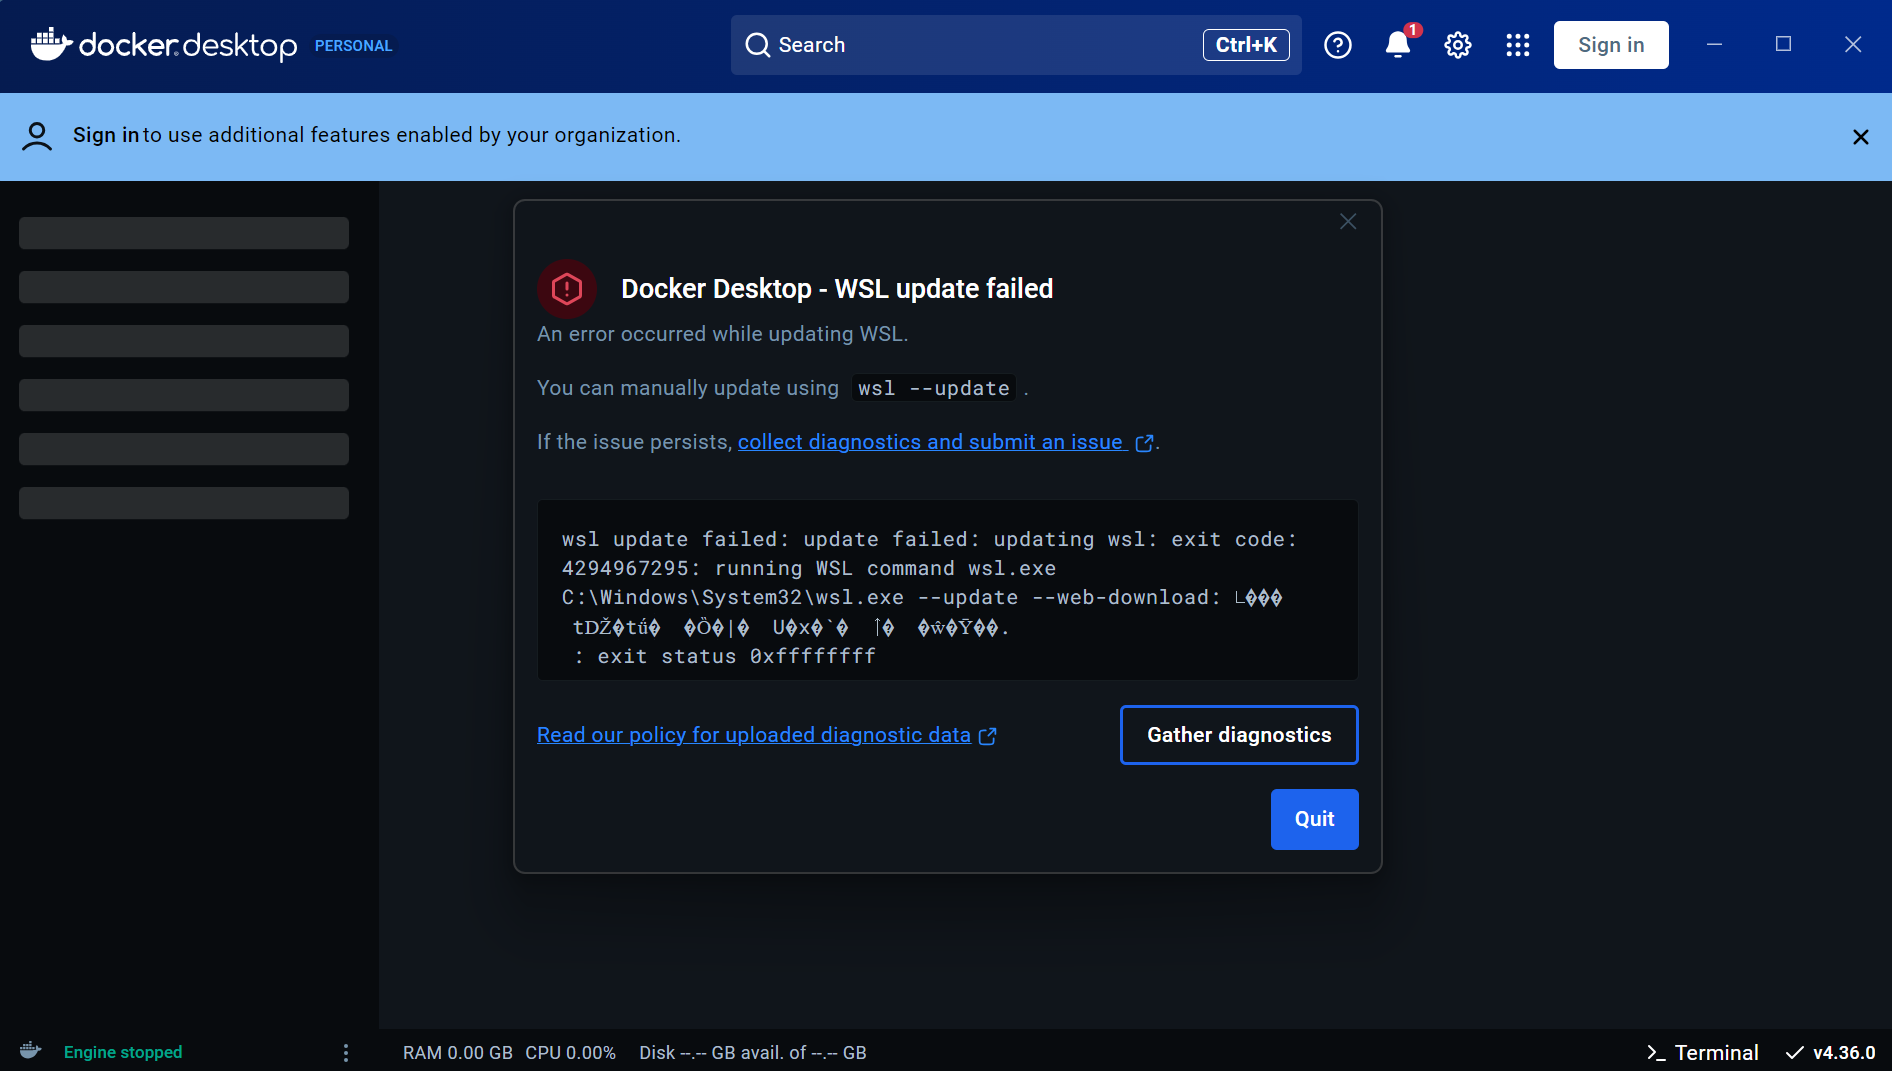Viewport: 1892px width, 1071px height.
Task: Click the Sign in link in banner
Action: coord(105,135)
